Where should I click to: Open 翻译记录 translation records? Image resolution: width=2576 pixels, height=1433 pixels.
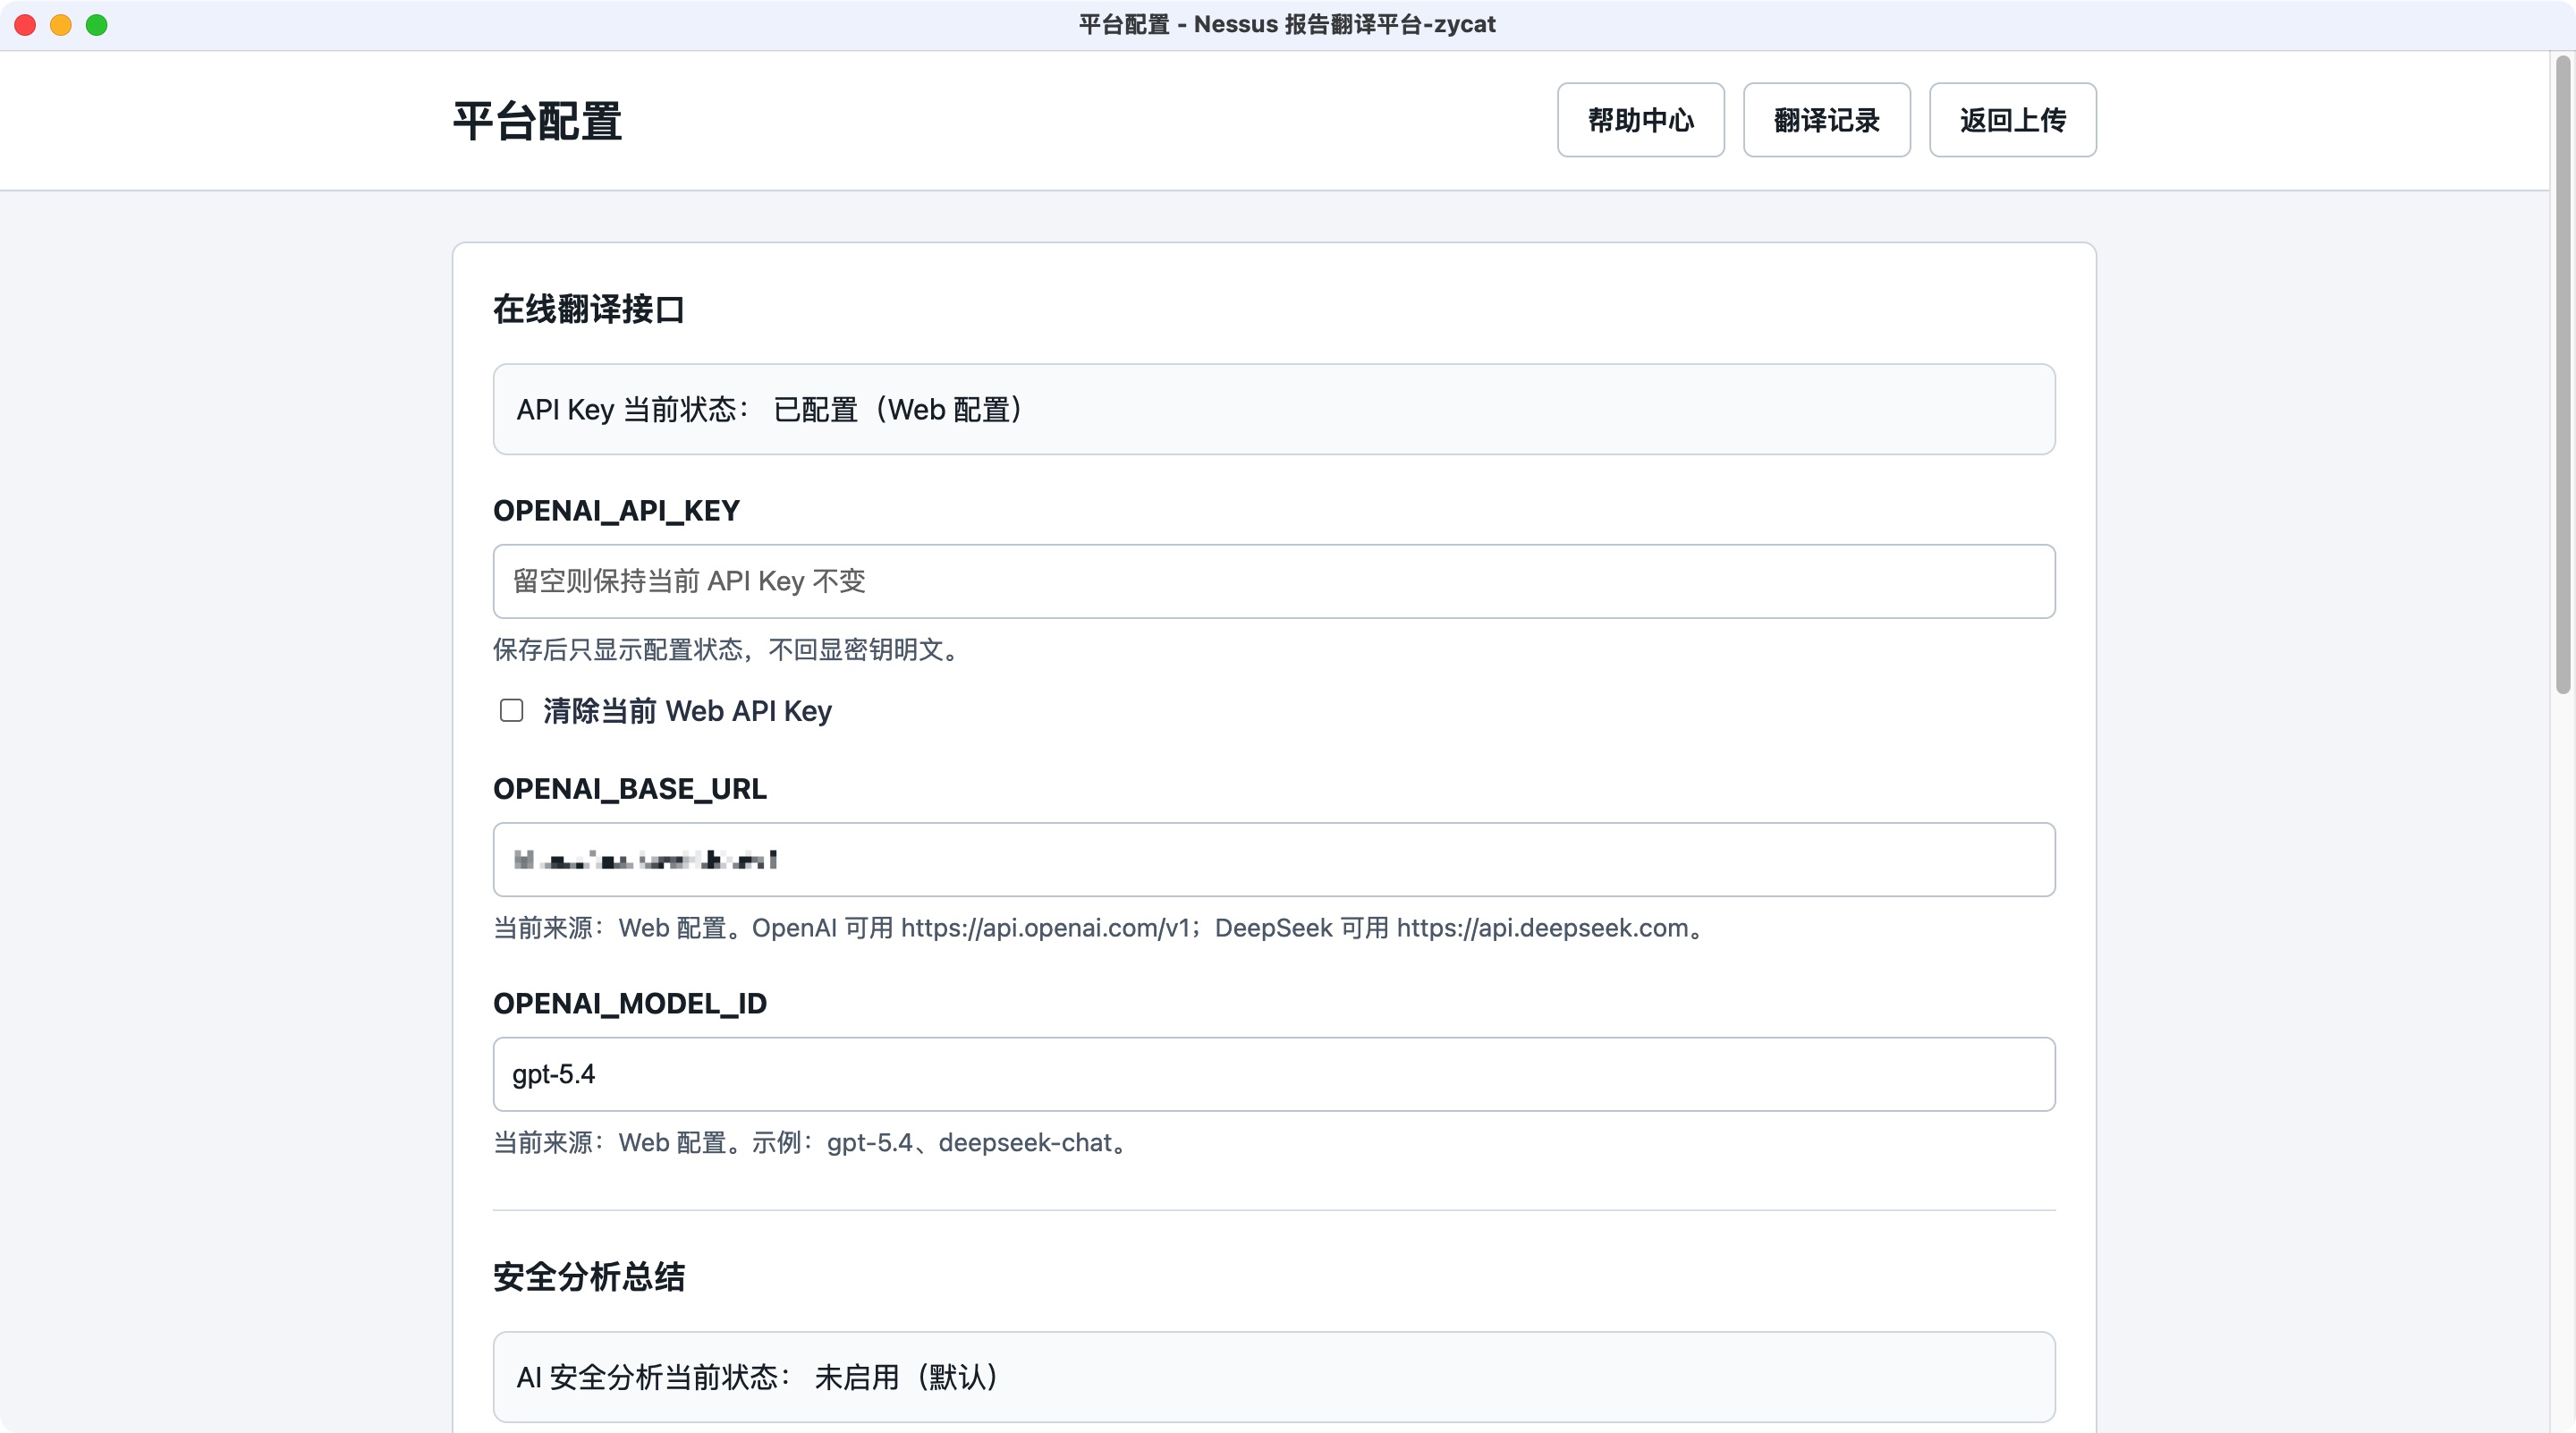(x=1826, y=120)
